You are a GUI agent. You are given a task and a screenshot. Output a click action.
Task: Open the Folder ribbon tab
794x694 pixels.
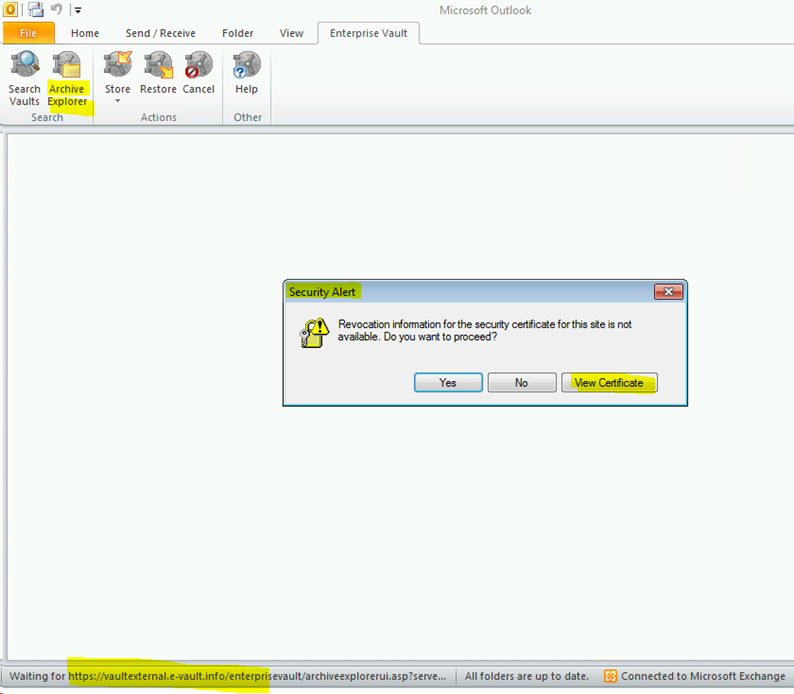click(x=238, y=33)
